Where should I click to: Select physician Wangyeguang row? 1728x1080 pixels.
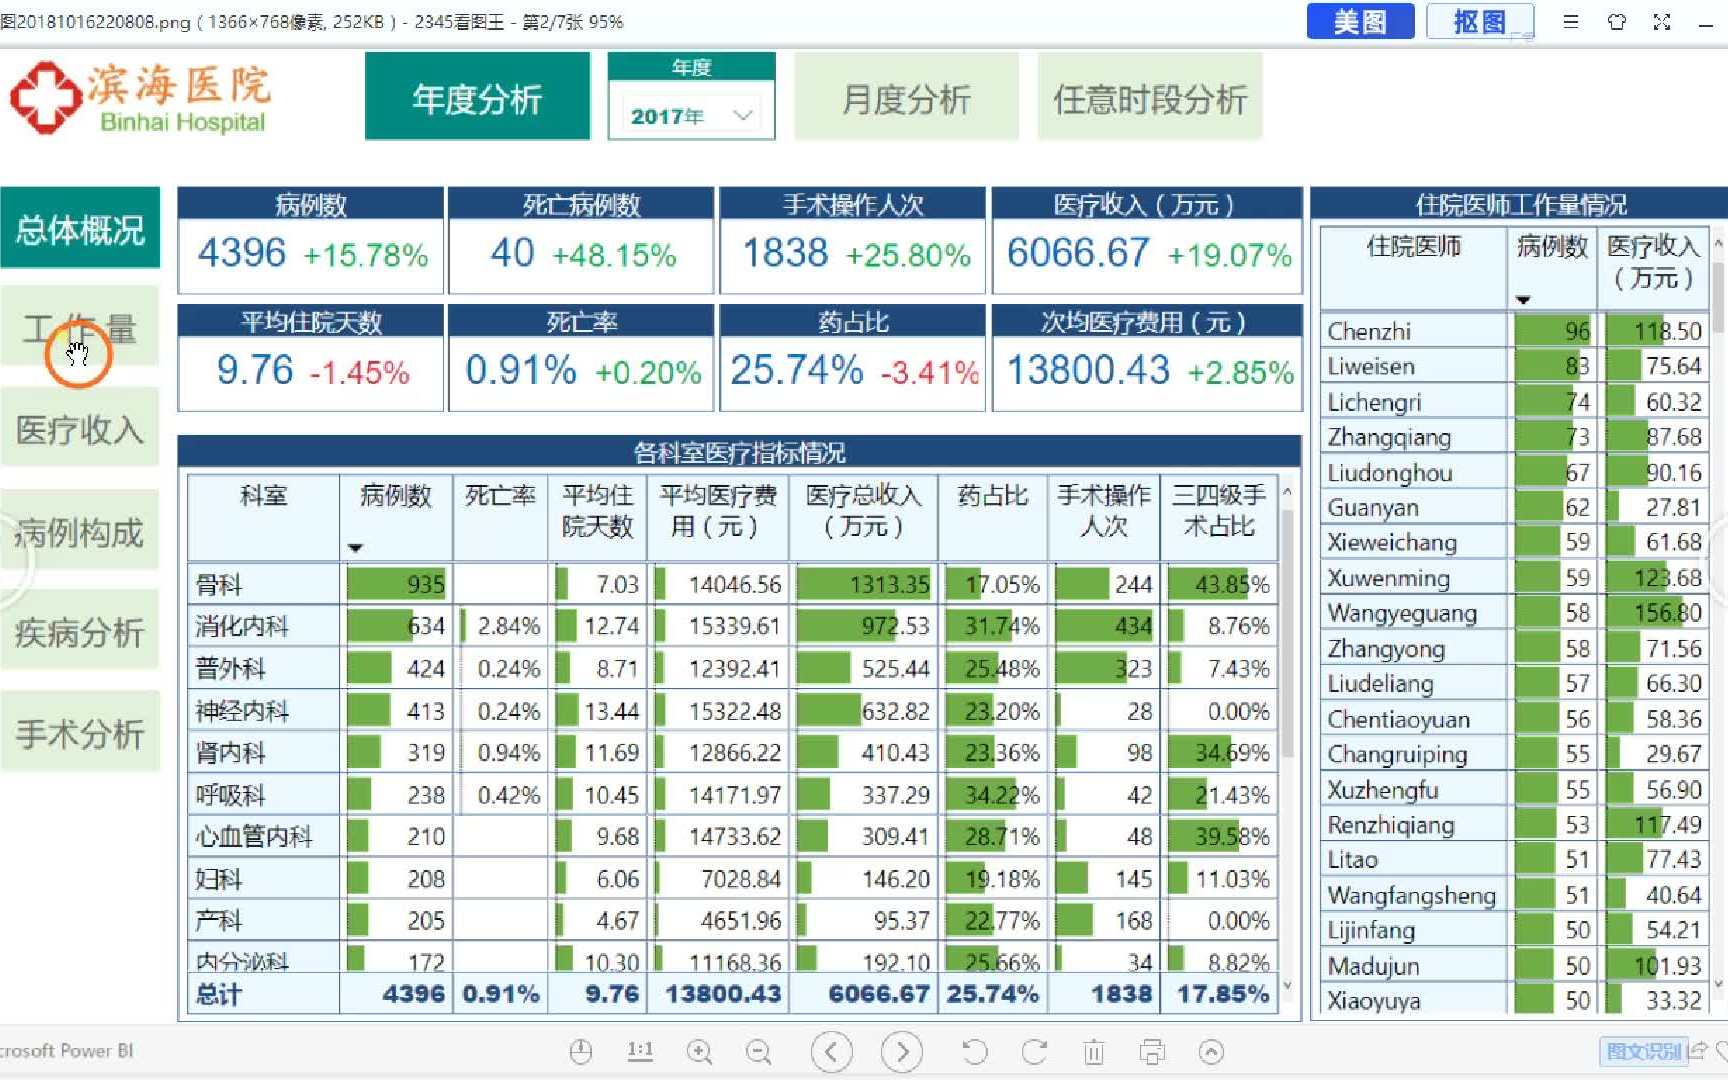coord(1513,613)
